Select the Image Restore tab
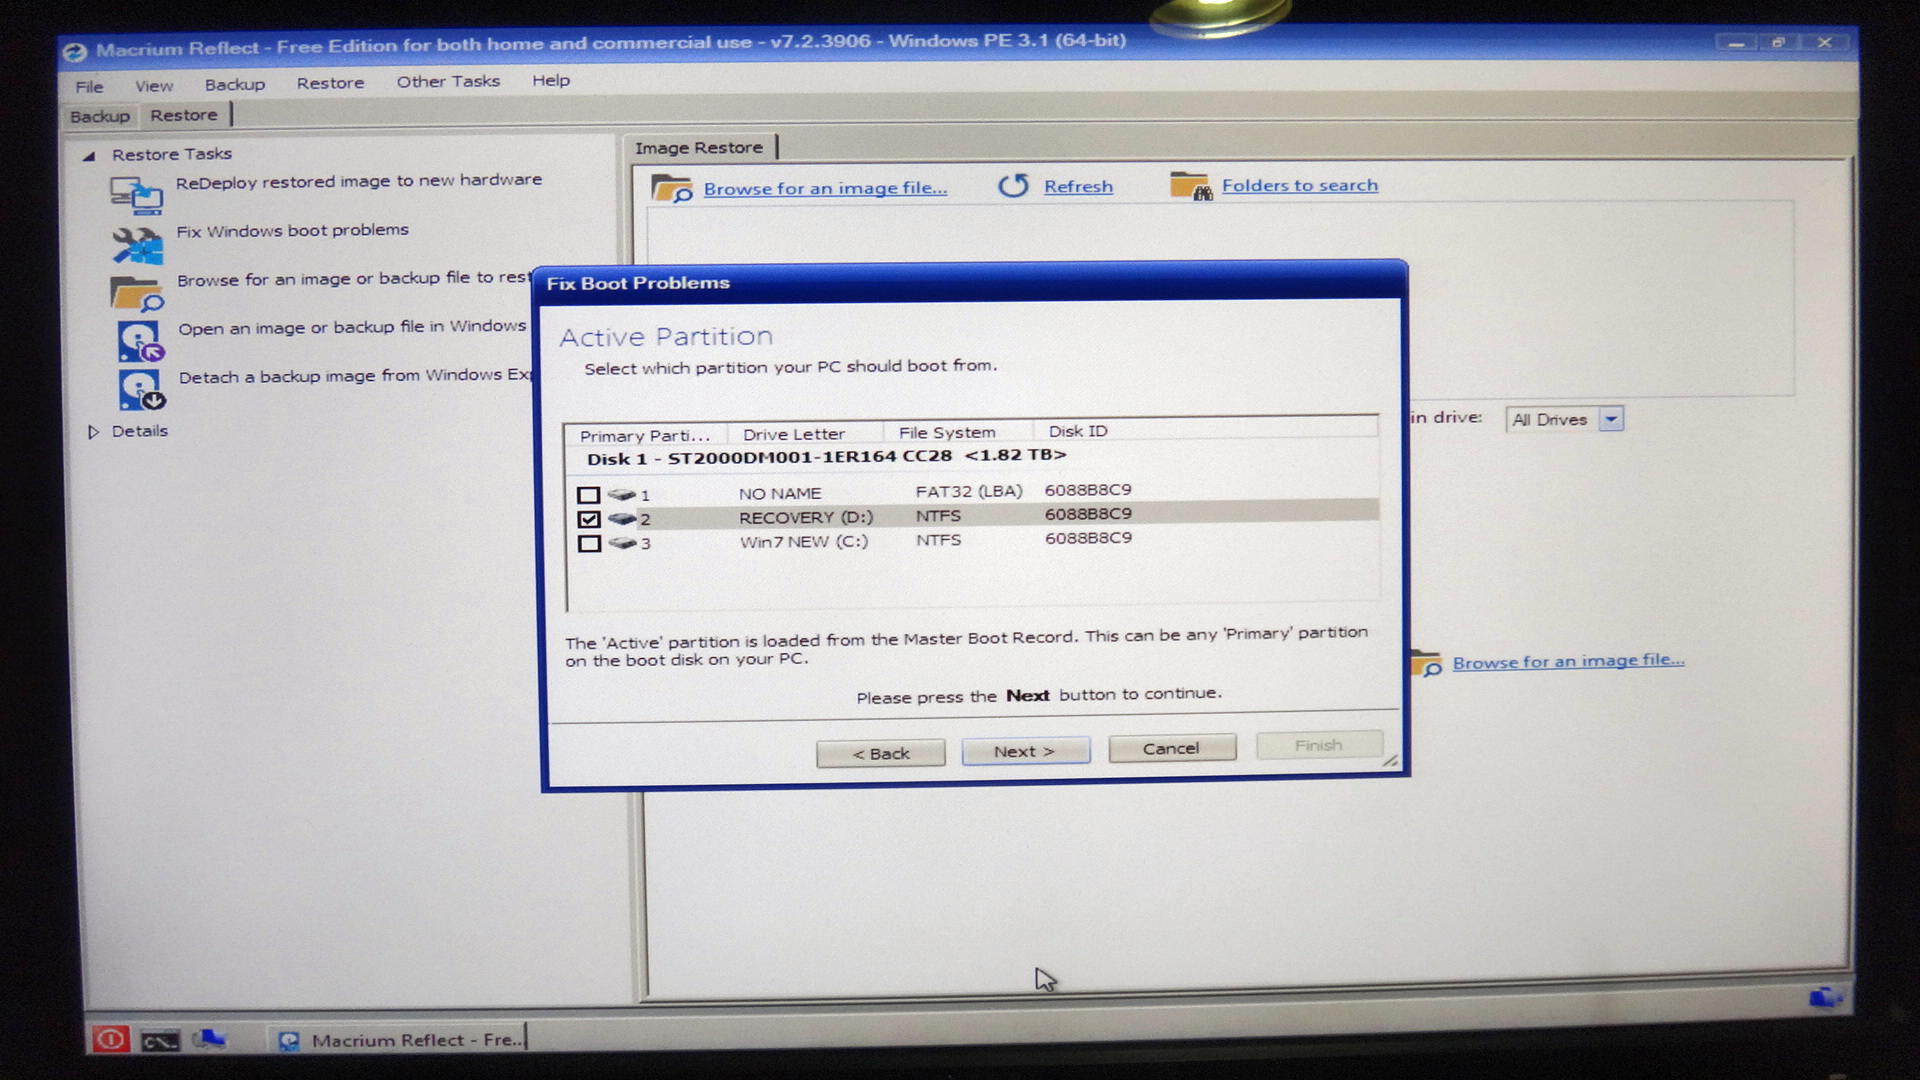The height and width of the screenshot is (1080, 1920). 698,148
